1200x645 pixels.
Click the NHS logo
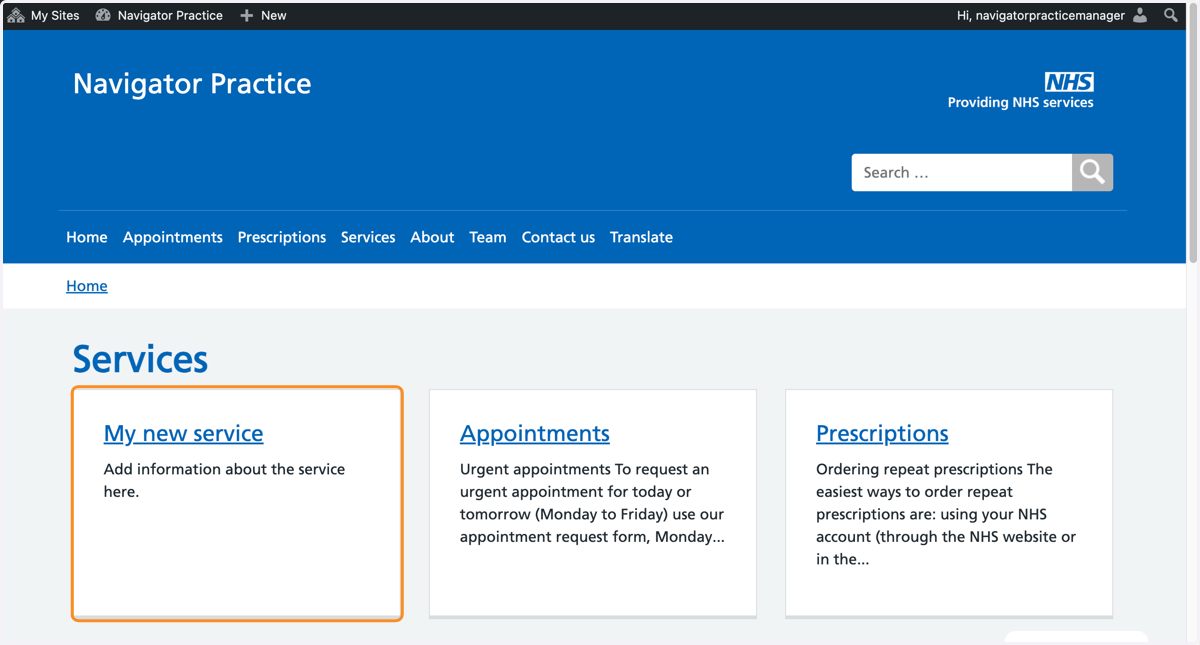tap(1069, 81)
